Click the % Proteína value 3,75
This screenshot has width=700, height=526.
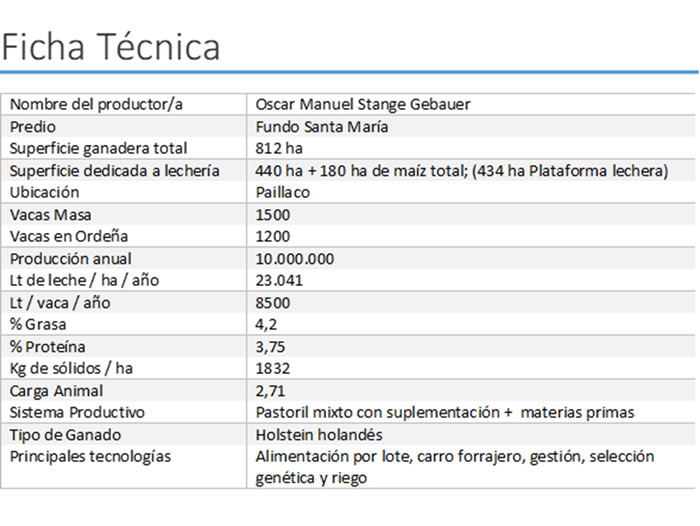tap(270, 347)
